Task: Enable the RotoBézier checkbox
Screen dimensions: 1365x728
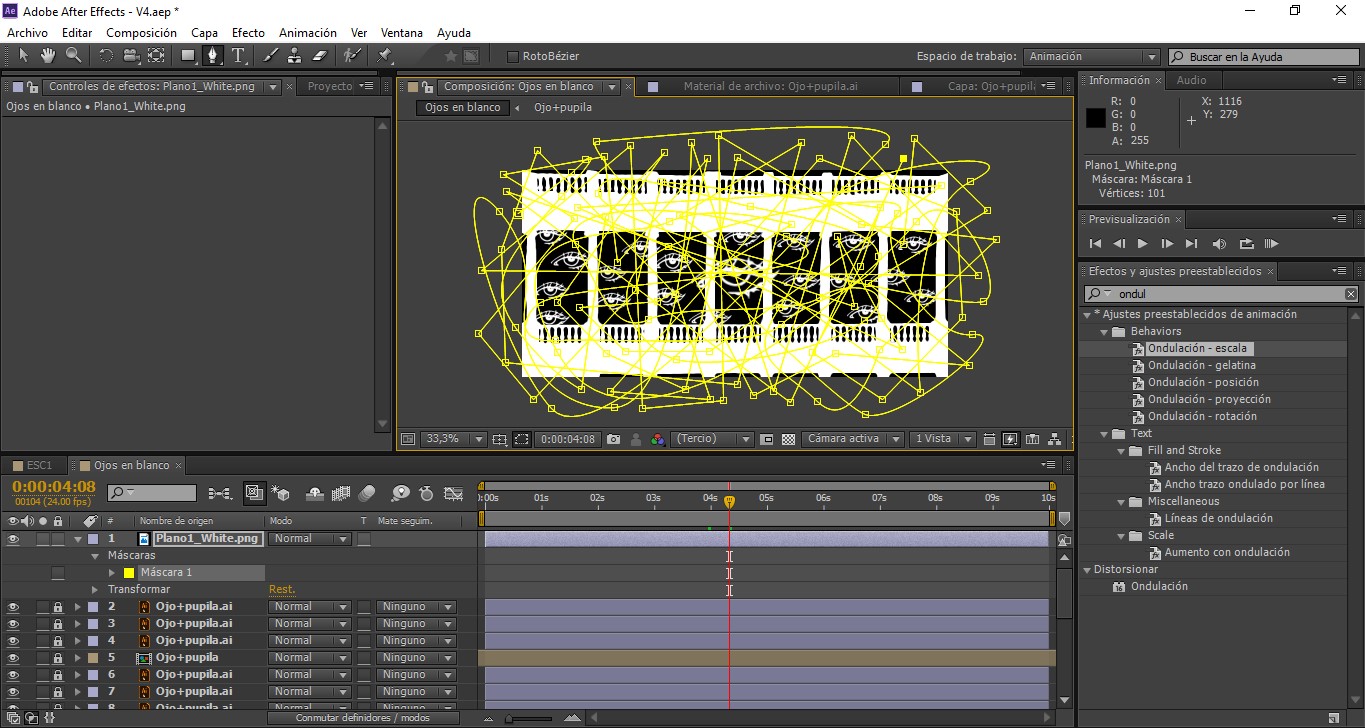Action: coord(513,56)
